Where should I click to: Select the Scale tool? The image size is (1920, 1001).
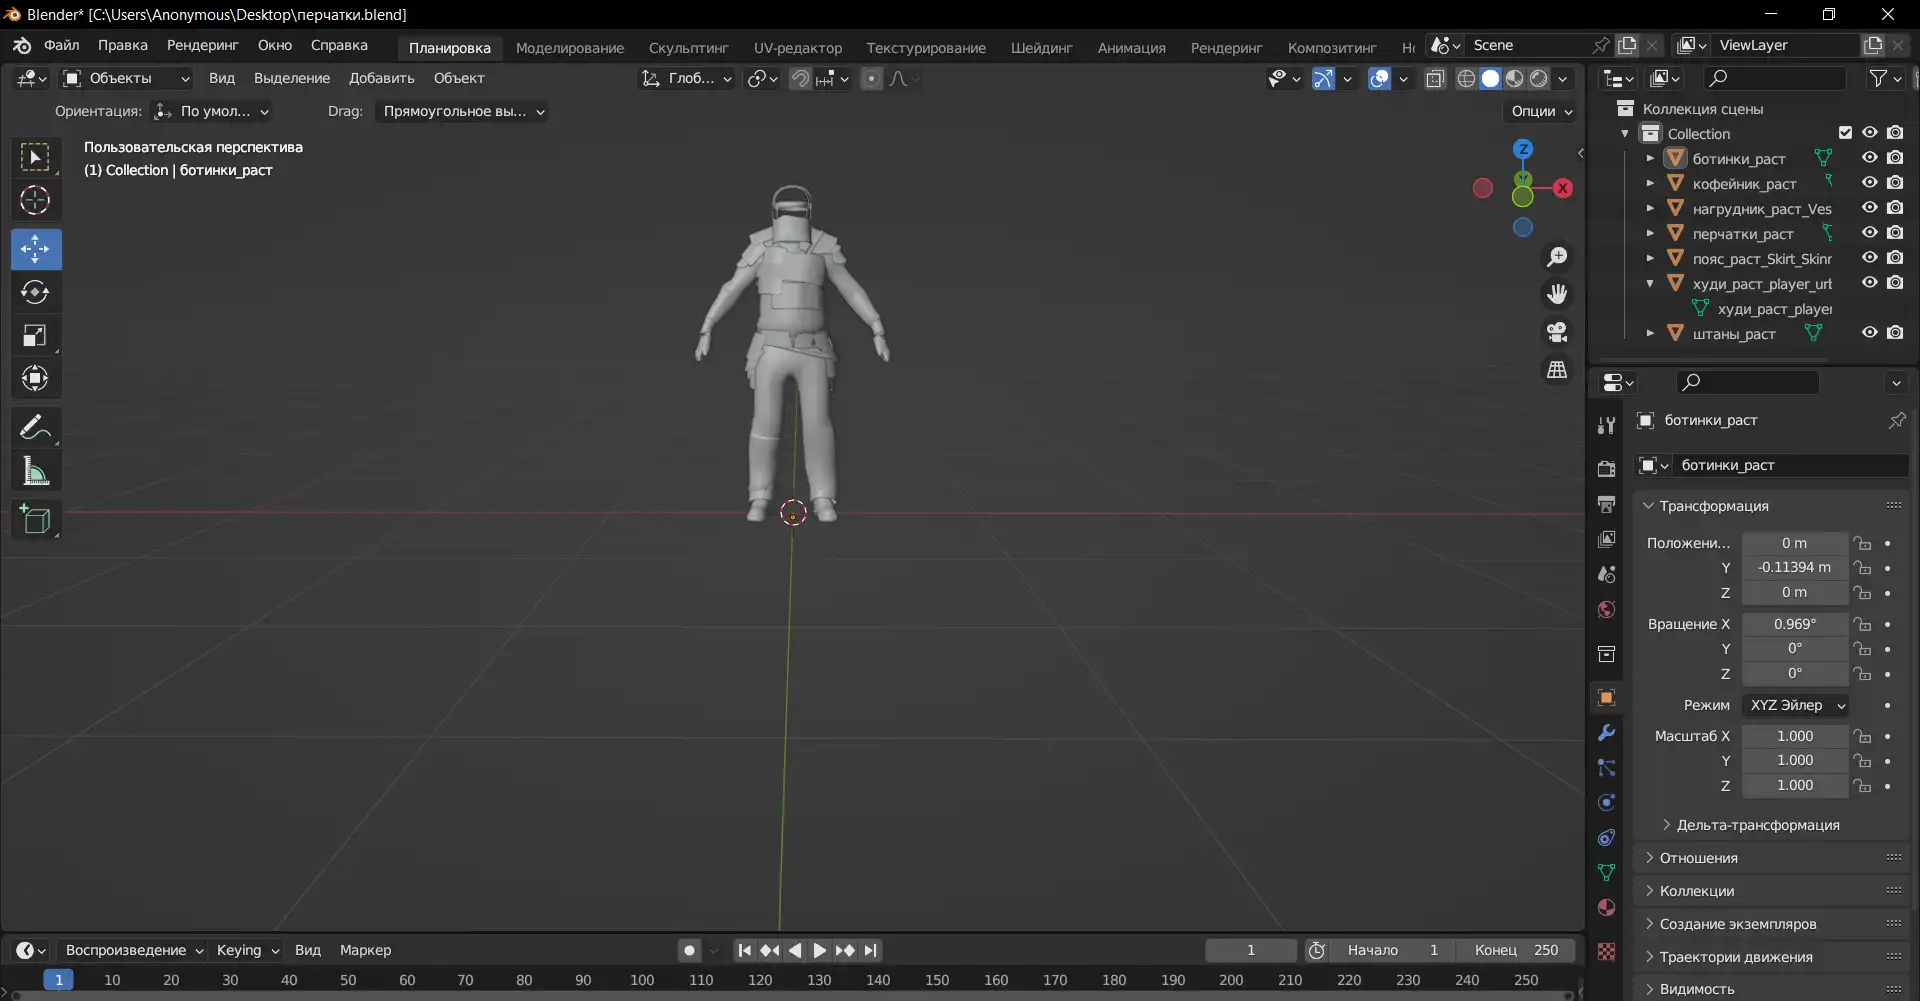(x=35, y=336)
